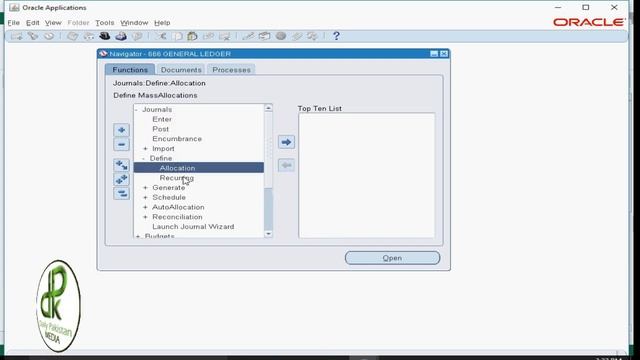Select Launch Journal Wizard item
The height and width of the screenshot is (360, 640).
(x=193, y=227)
